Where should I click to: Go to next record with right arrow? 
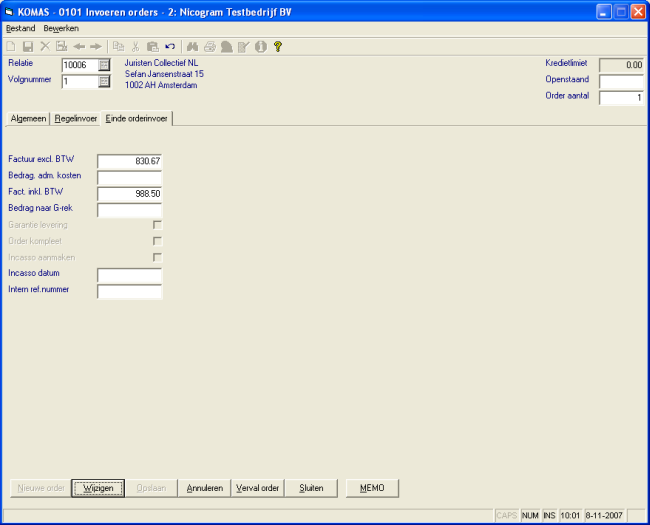click(x=96, y=46)
